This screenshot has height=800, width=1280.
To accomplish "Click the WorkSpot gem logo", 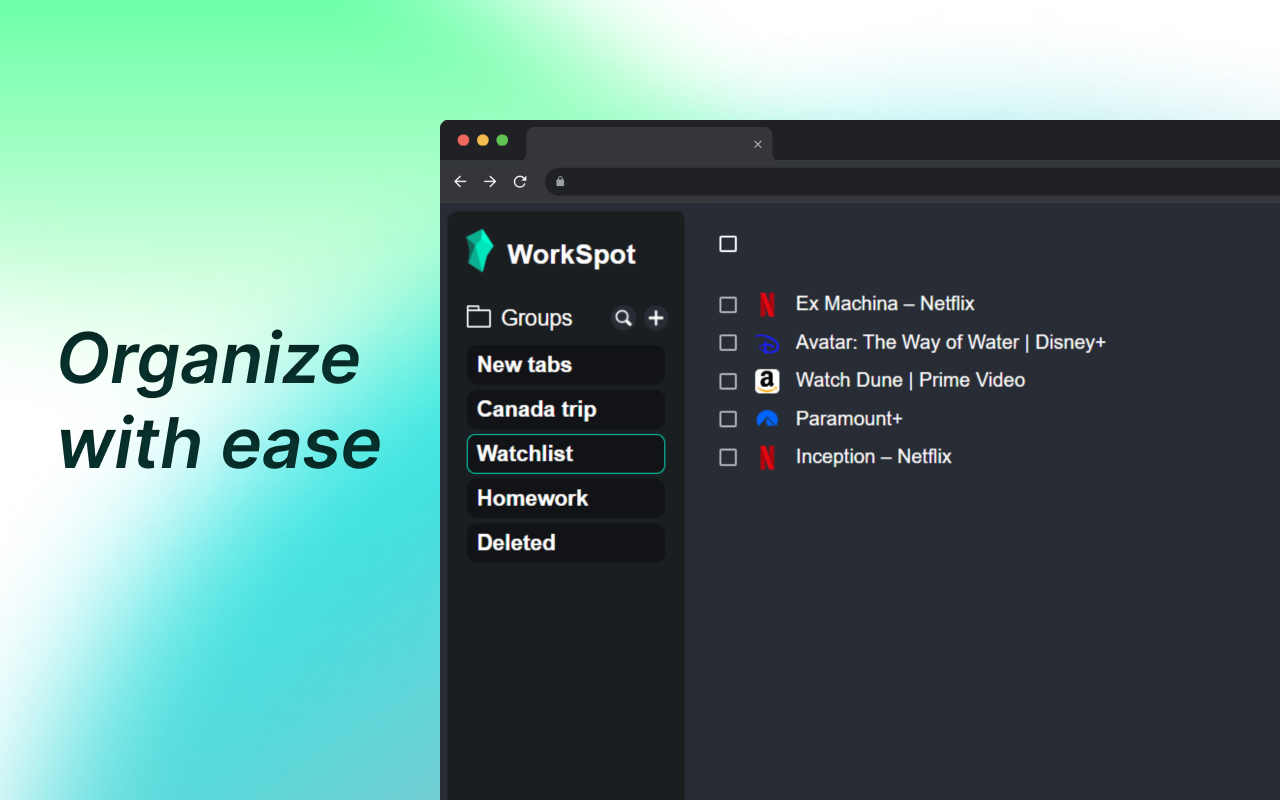I will pyautogui.click(x=480, y=251).
